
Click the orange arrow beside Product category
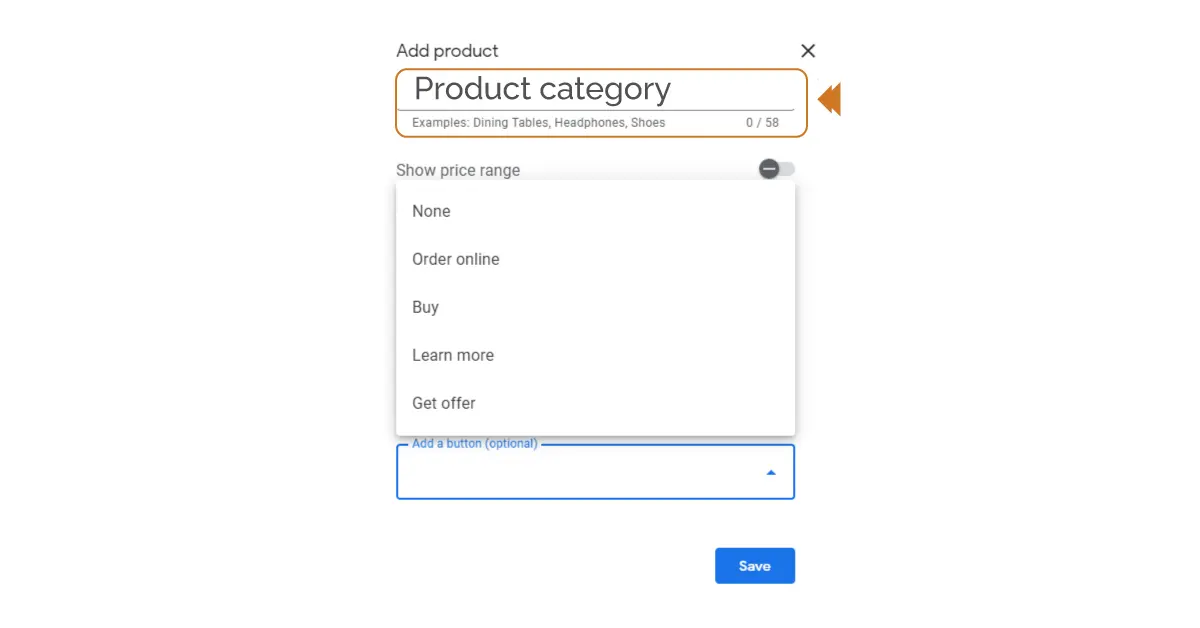tap(829, 99)
